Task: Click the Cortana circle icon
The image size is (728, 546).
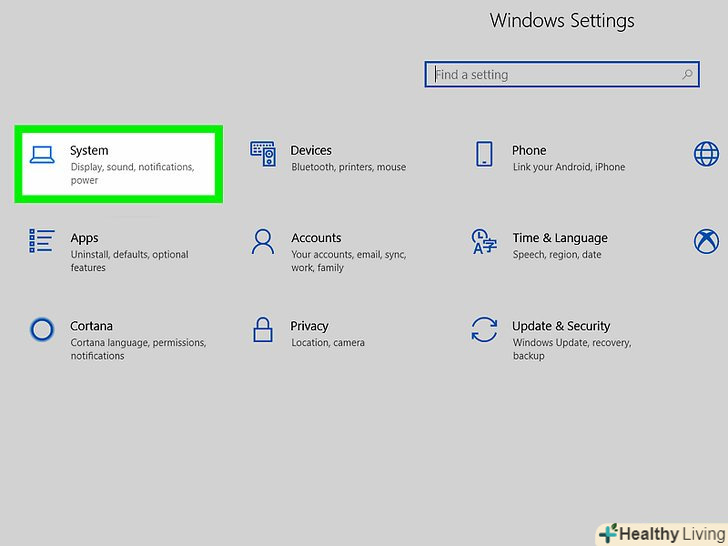Action: (x=42, y=330)
